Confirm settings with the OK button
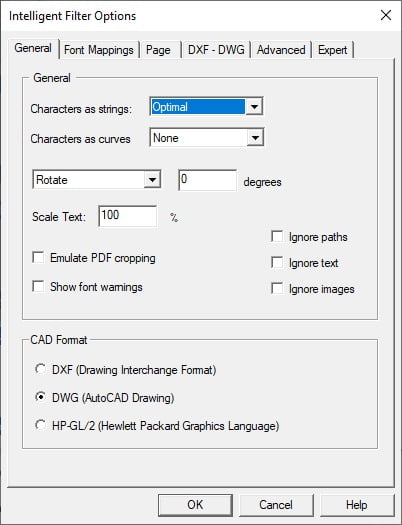 click(195, 505)
